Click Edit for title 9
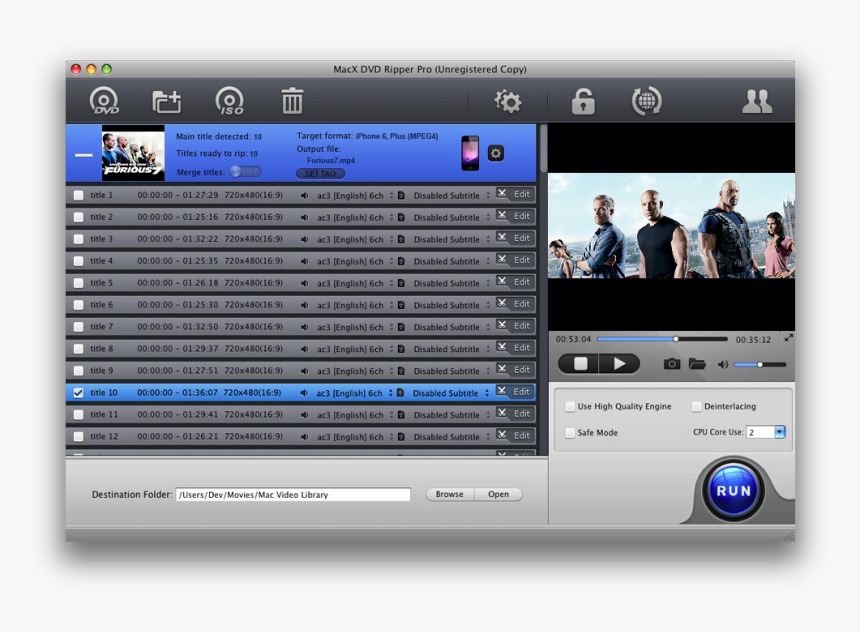 (522, 370)
